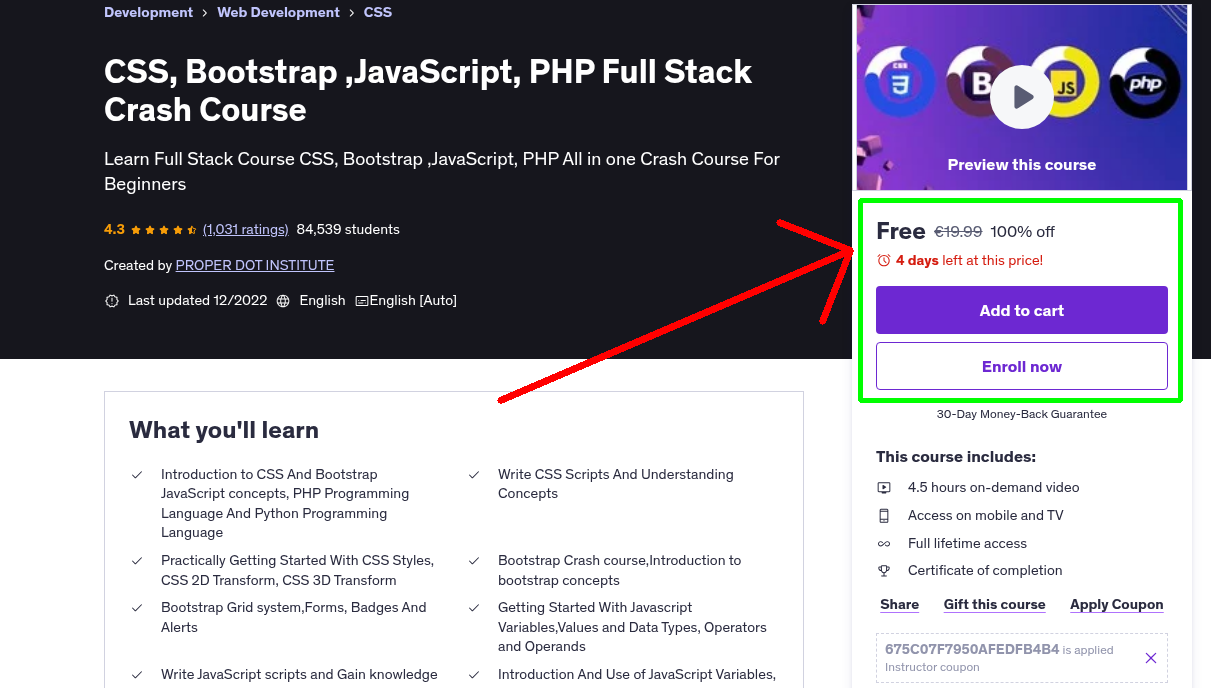Screen dimensions: 1211x688
Task: Click the struck-through €19.99 price
Action: point(958,232)
